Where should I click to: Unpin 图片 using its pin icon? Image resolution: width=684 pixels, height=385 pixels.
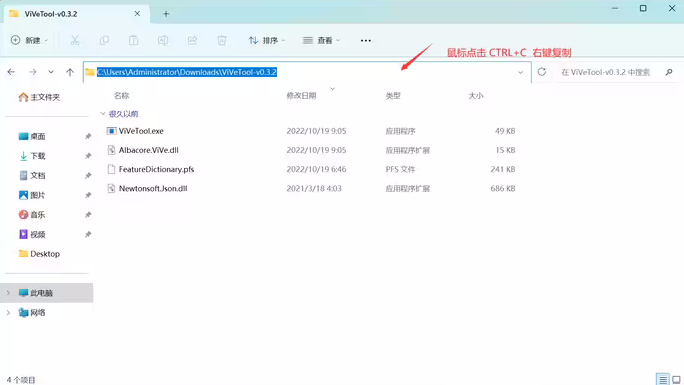coord(88,195)
